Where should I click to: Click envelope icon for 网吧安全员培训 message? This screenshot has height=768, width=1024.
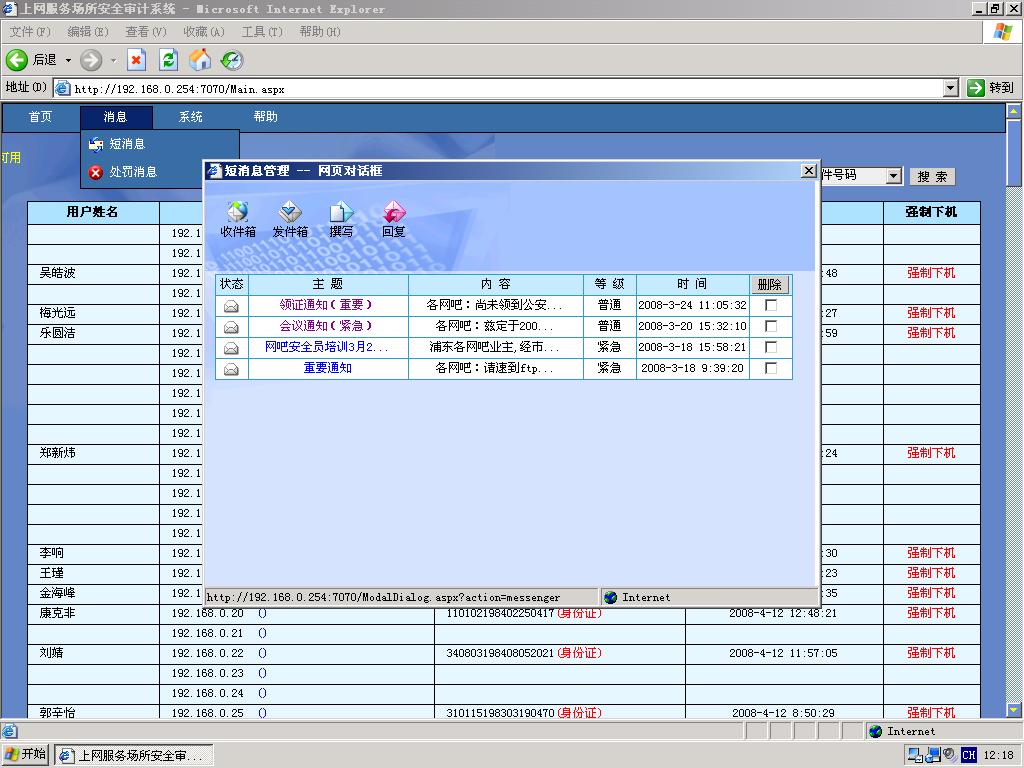(231, 348)
